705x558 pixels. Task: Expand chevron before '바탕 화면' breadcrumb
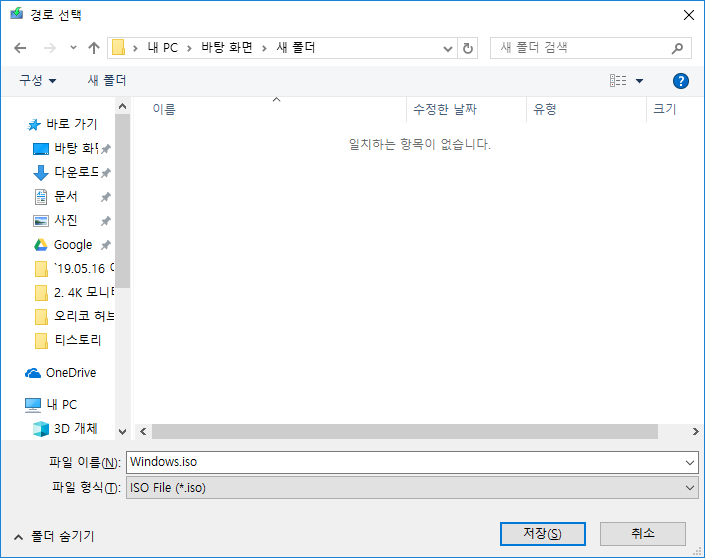189,48
